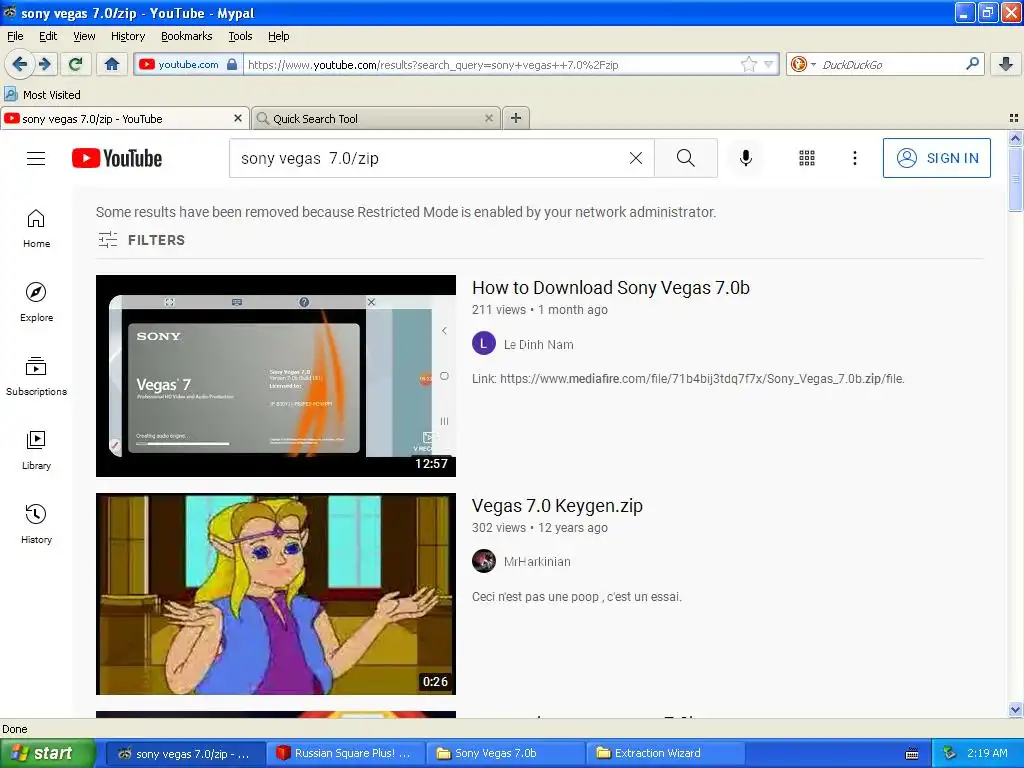1024x768 pixels.
Task: Open video titled How to Download Sony Vegas 7.0b
Action: [x=611, y=287]
